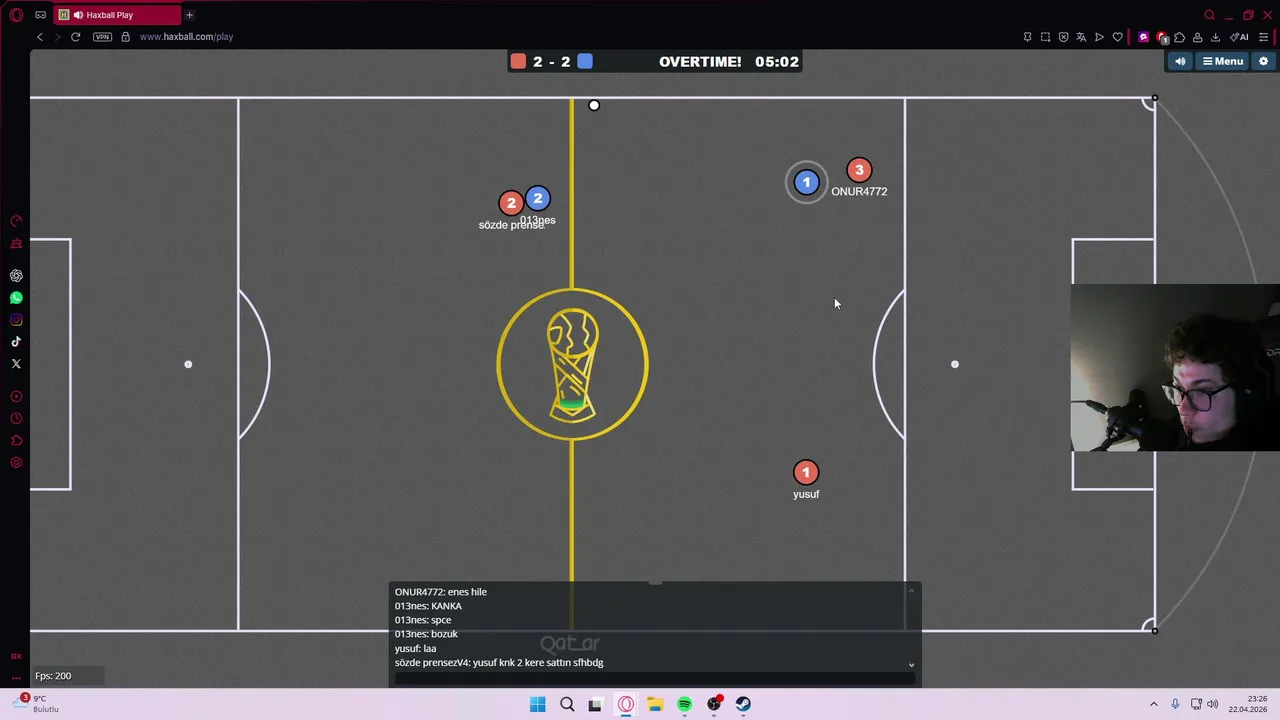The height and width of the screenshot is (720, 1280).
Task: Click the pinboard pin icon
Action: pyautogui.click(x=1028, y=37)
